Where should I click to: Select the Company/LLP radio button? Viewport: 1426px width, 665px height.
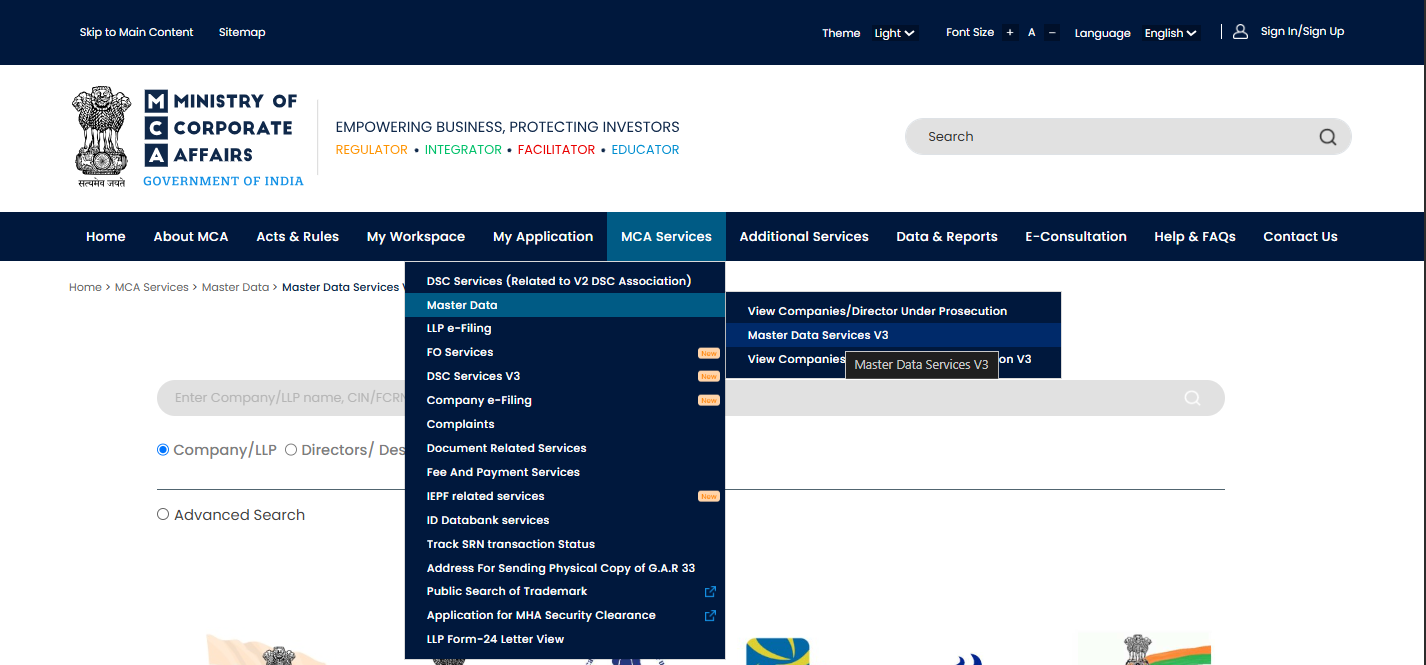tap(163, 450)
